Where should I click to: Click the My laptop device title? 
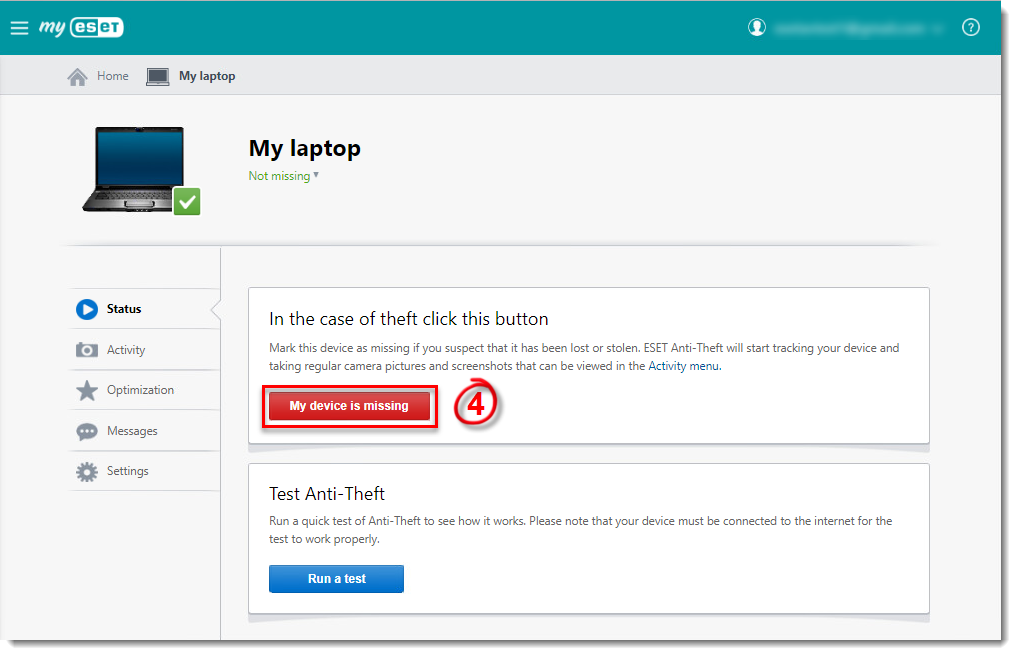click(x=305, y=149)
